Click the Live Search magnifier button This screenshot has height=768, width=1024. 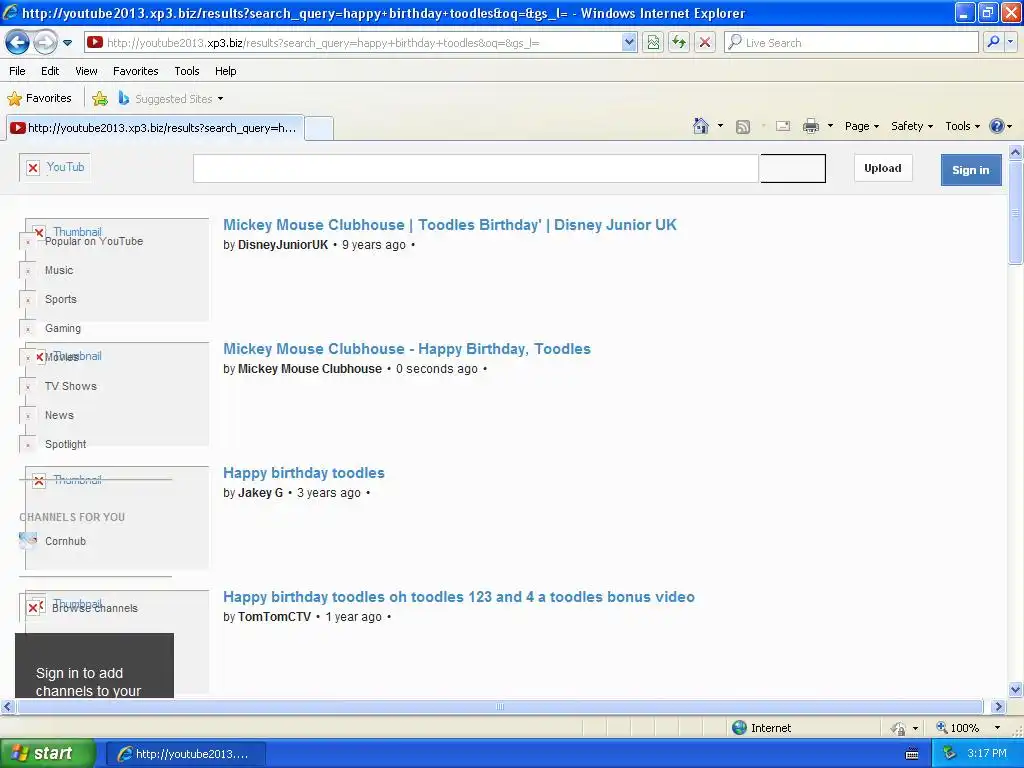(993, 43)
